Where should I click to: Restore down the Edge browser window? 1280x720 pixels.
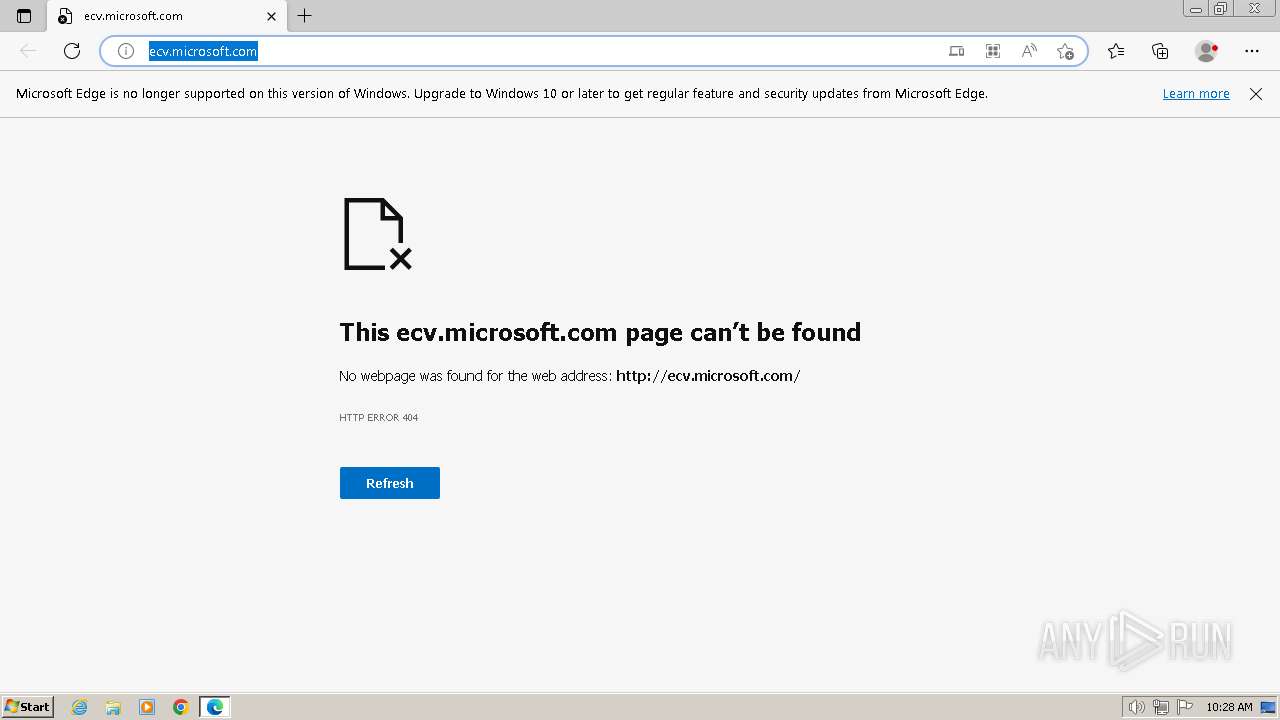(x=1221, y=9)
